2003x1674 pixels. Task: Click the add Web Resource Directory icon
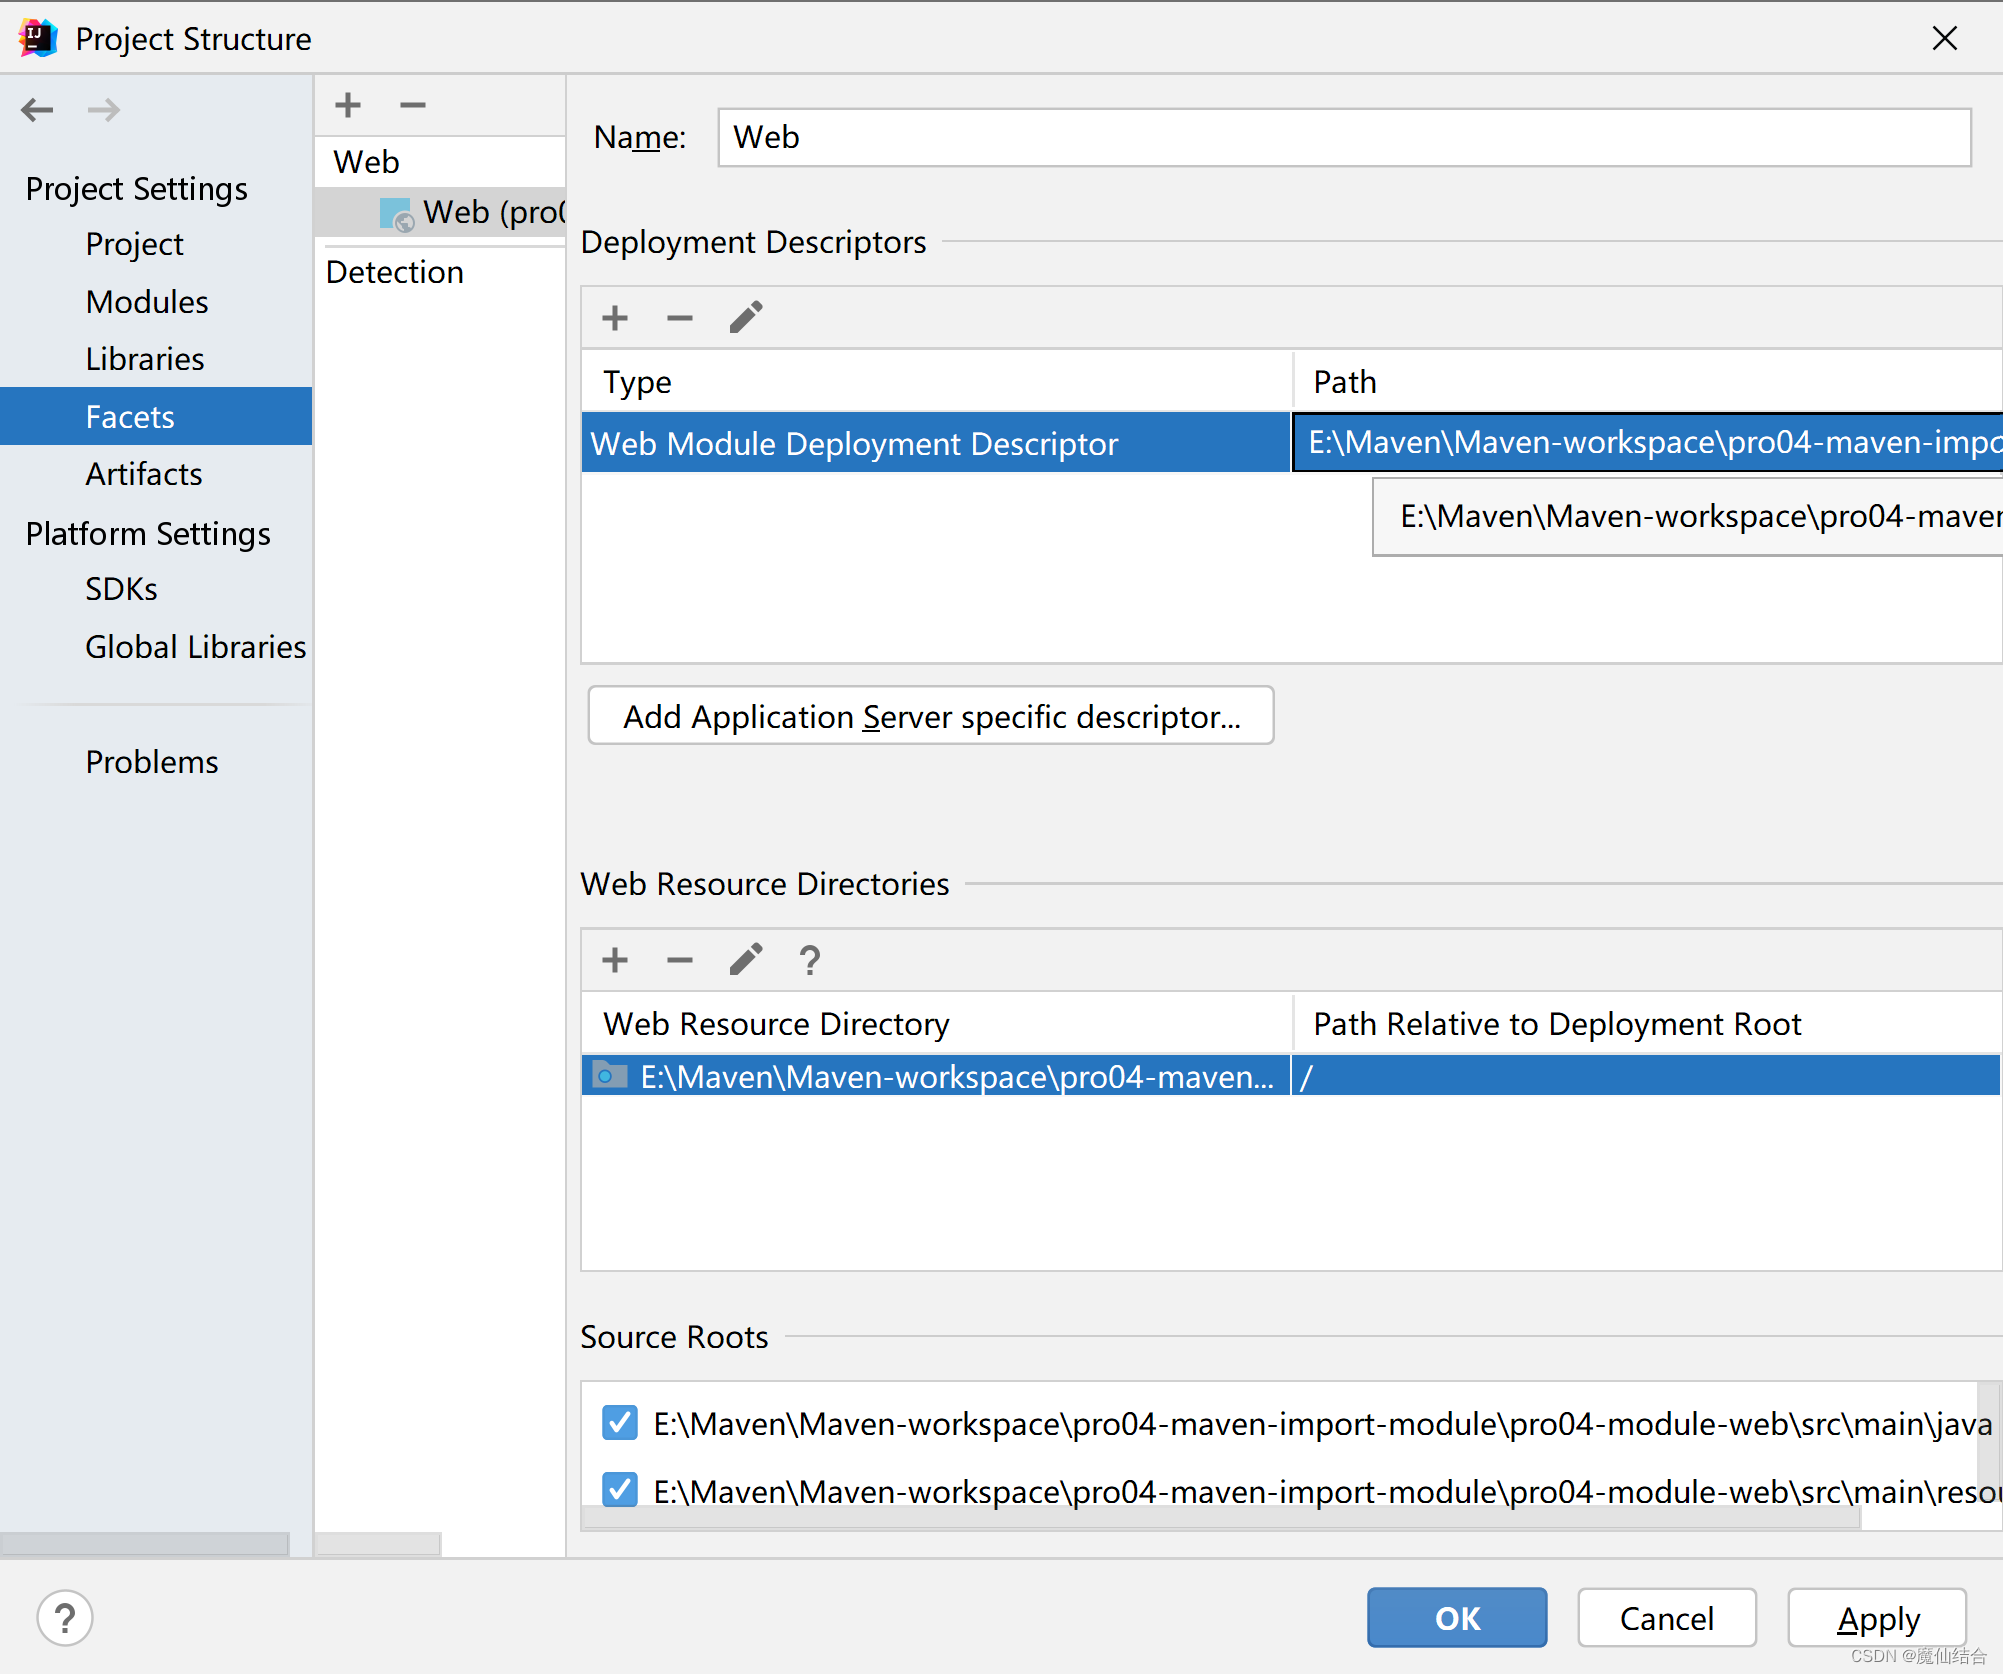tap(617, 958)
